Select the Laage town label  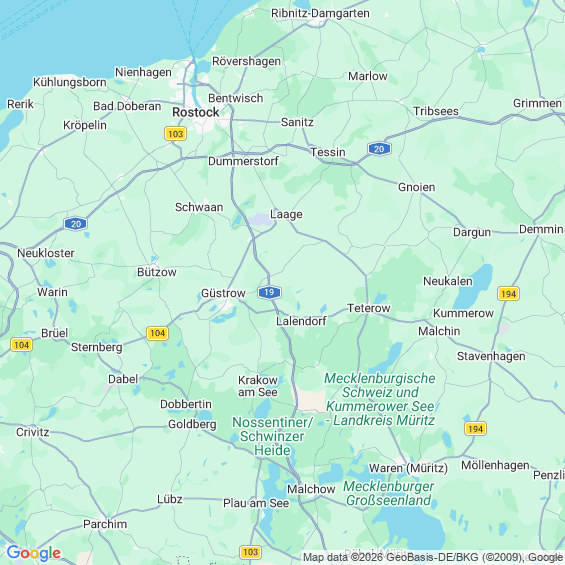click(286, 214)
